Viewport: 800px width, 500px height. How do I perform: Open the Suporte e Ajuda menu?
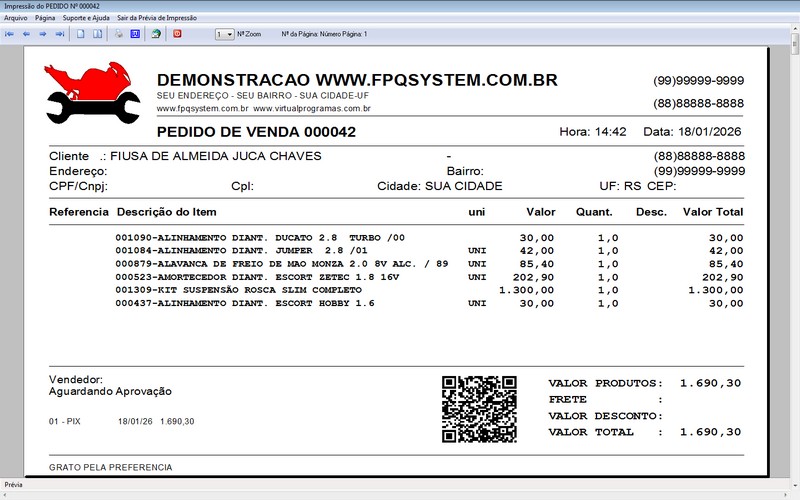[x=86, y=18]
